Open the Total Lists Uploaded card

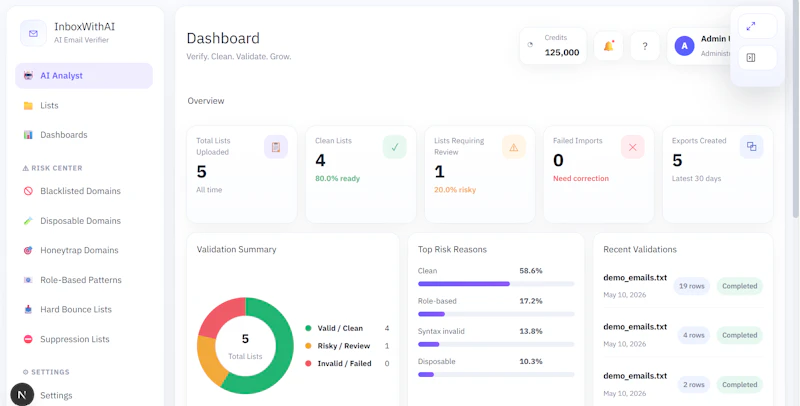[242, 174]
